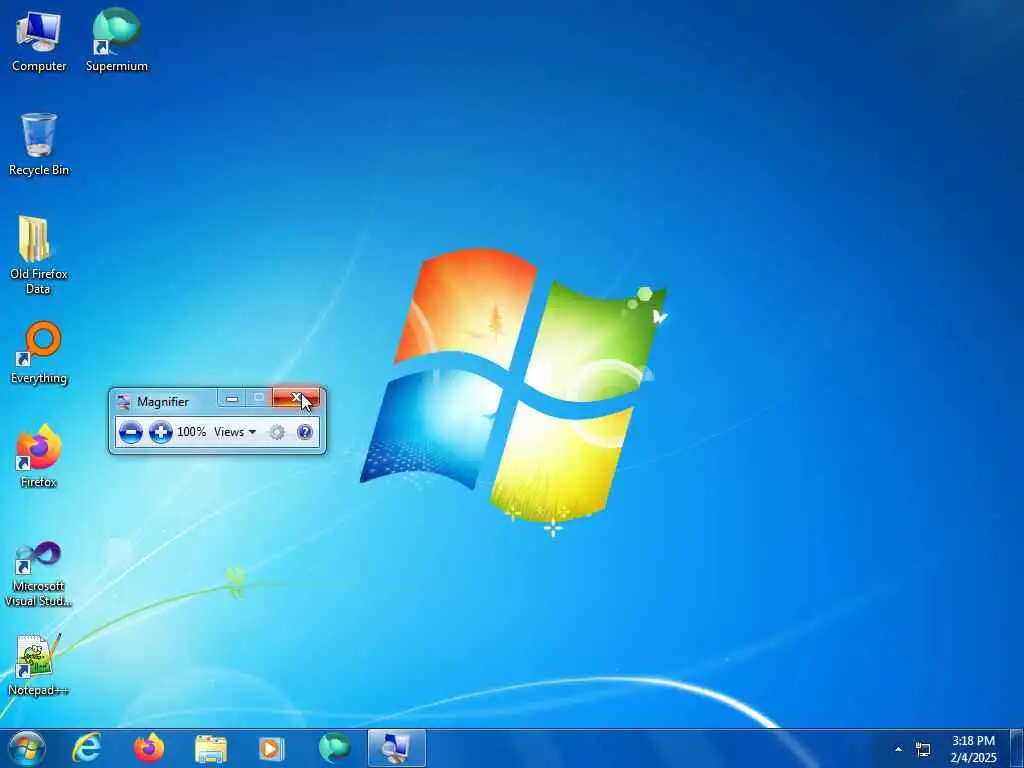Screen dimensions: 1024x768
Task: Click the Show desktop button
Action: coord(1017,748)
